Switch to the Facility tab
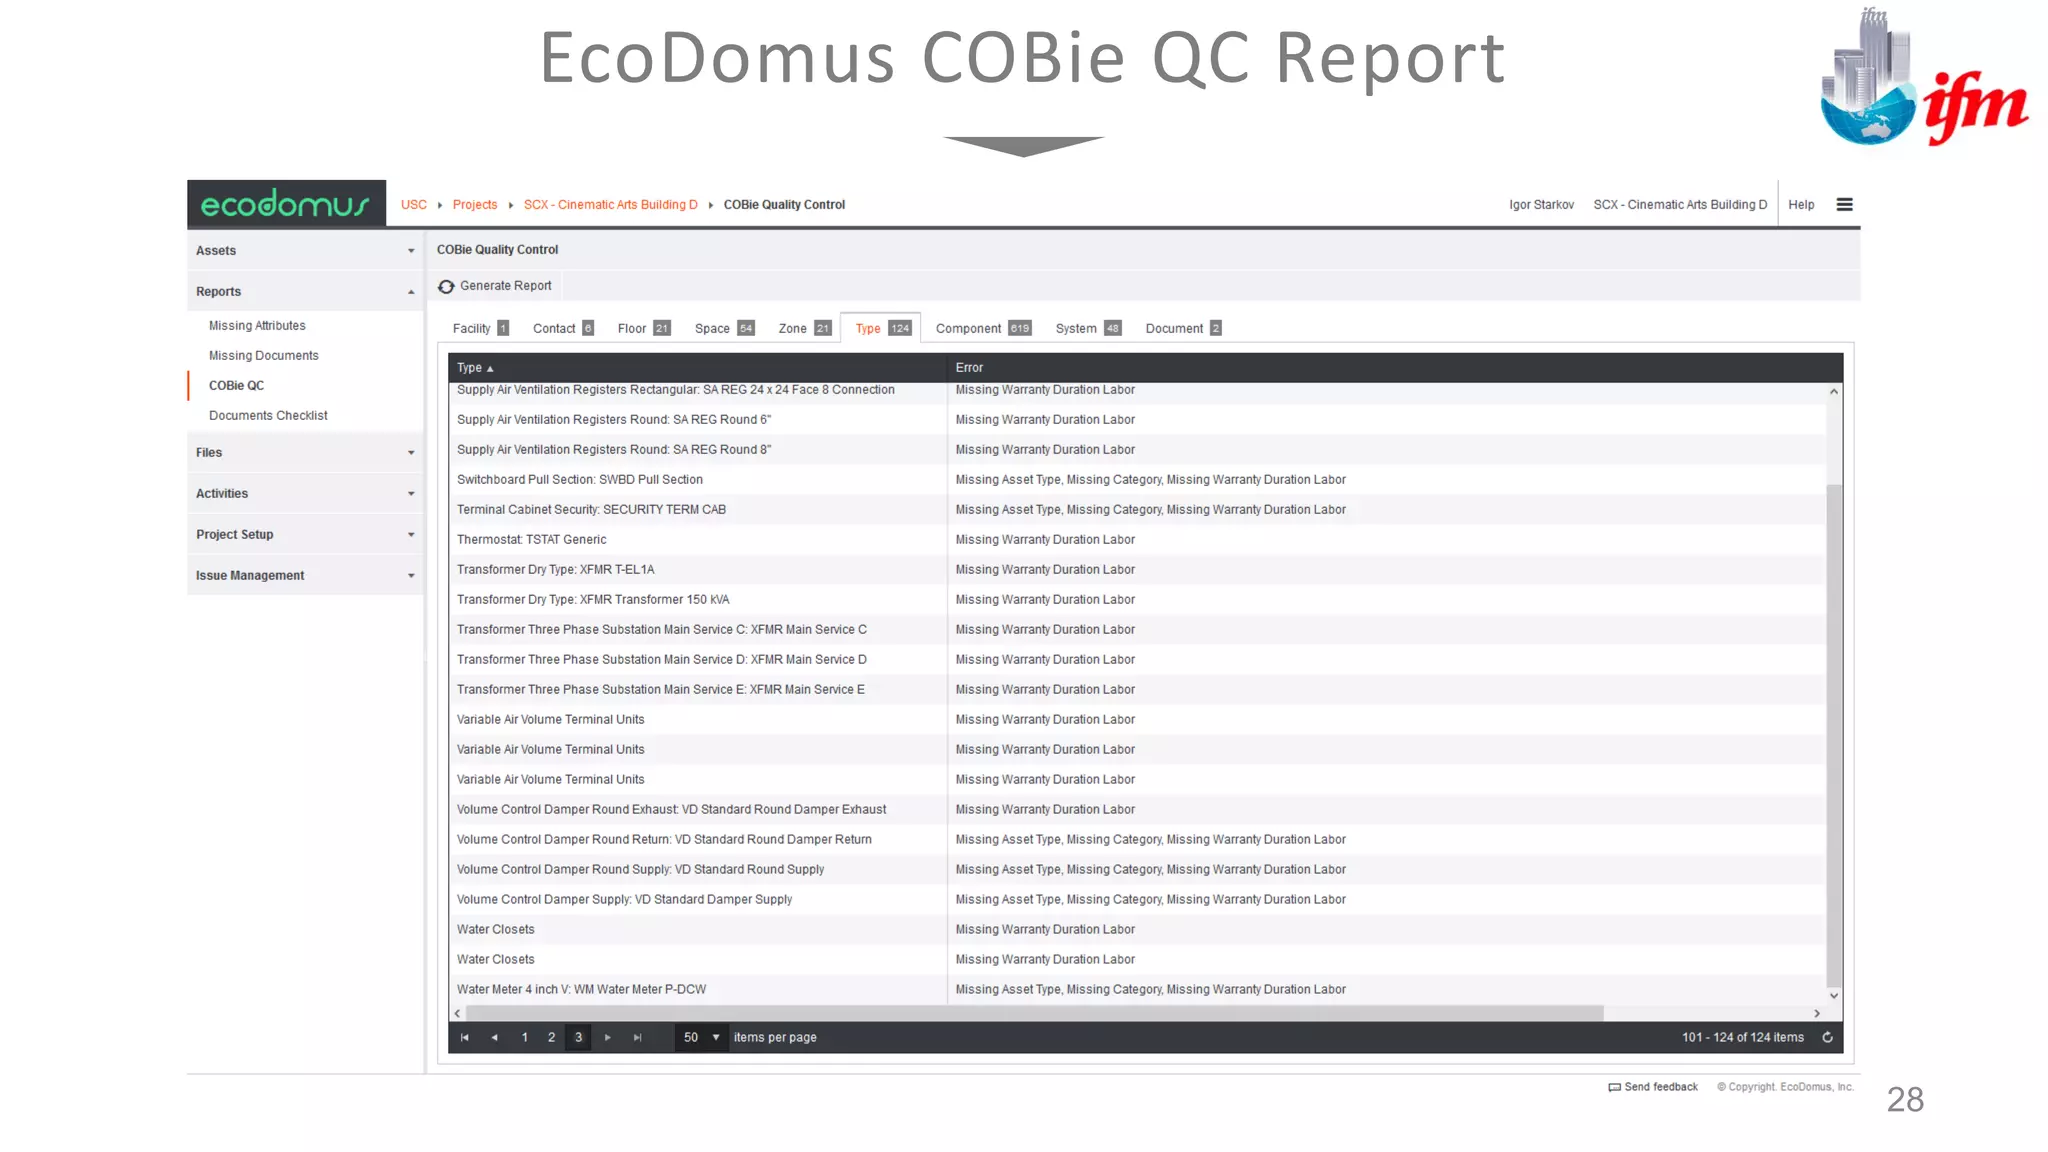 480,329
